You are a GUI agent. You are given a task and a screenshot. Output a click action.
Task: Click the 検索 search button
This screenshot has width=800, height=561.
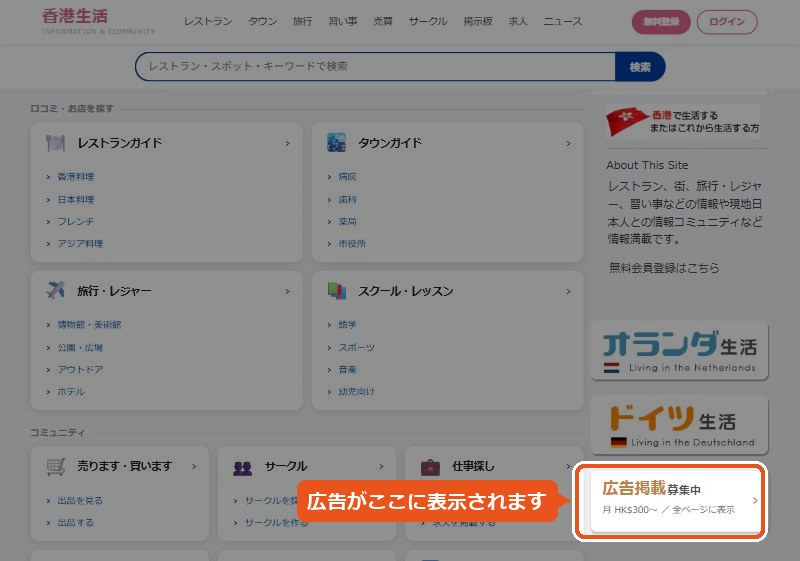pyautogui.click(x=640, y=66)
